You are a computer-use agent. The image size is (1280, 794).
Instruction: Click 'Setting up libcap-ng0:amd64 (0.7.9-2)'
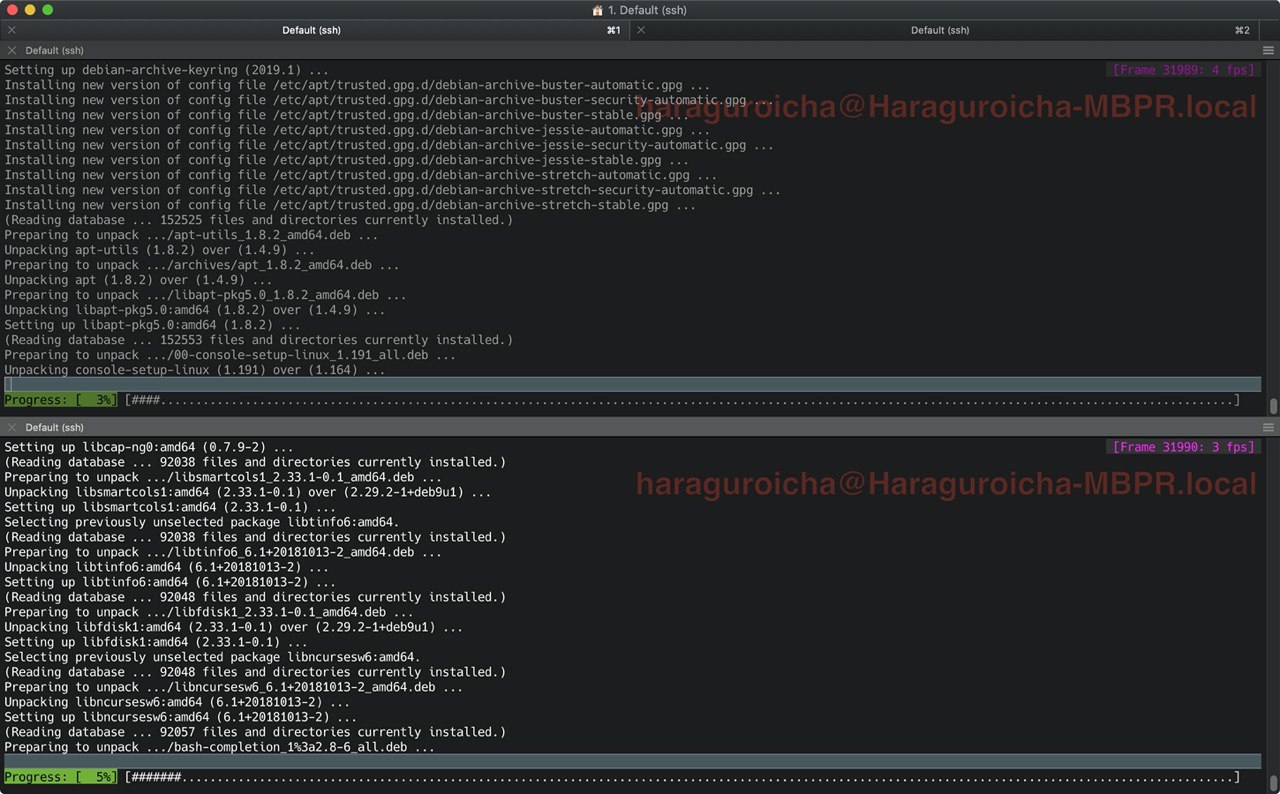point(149,447)
